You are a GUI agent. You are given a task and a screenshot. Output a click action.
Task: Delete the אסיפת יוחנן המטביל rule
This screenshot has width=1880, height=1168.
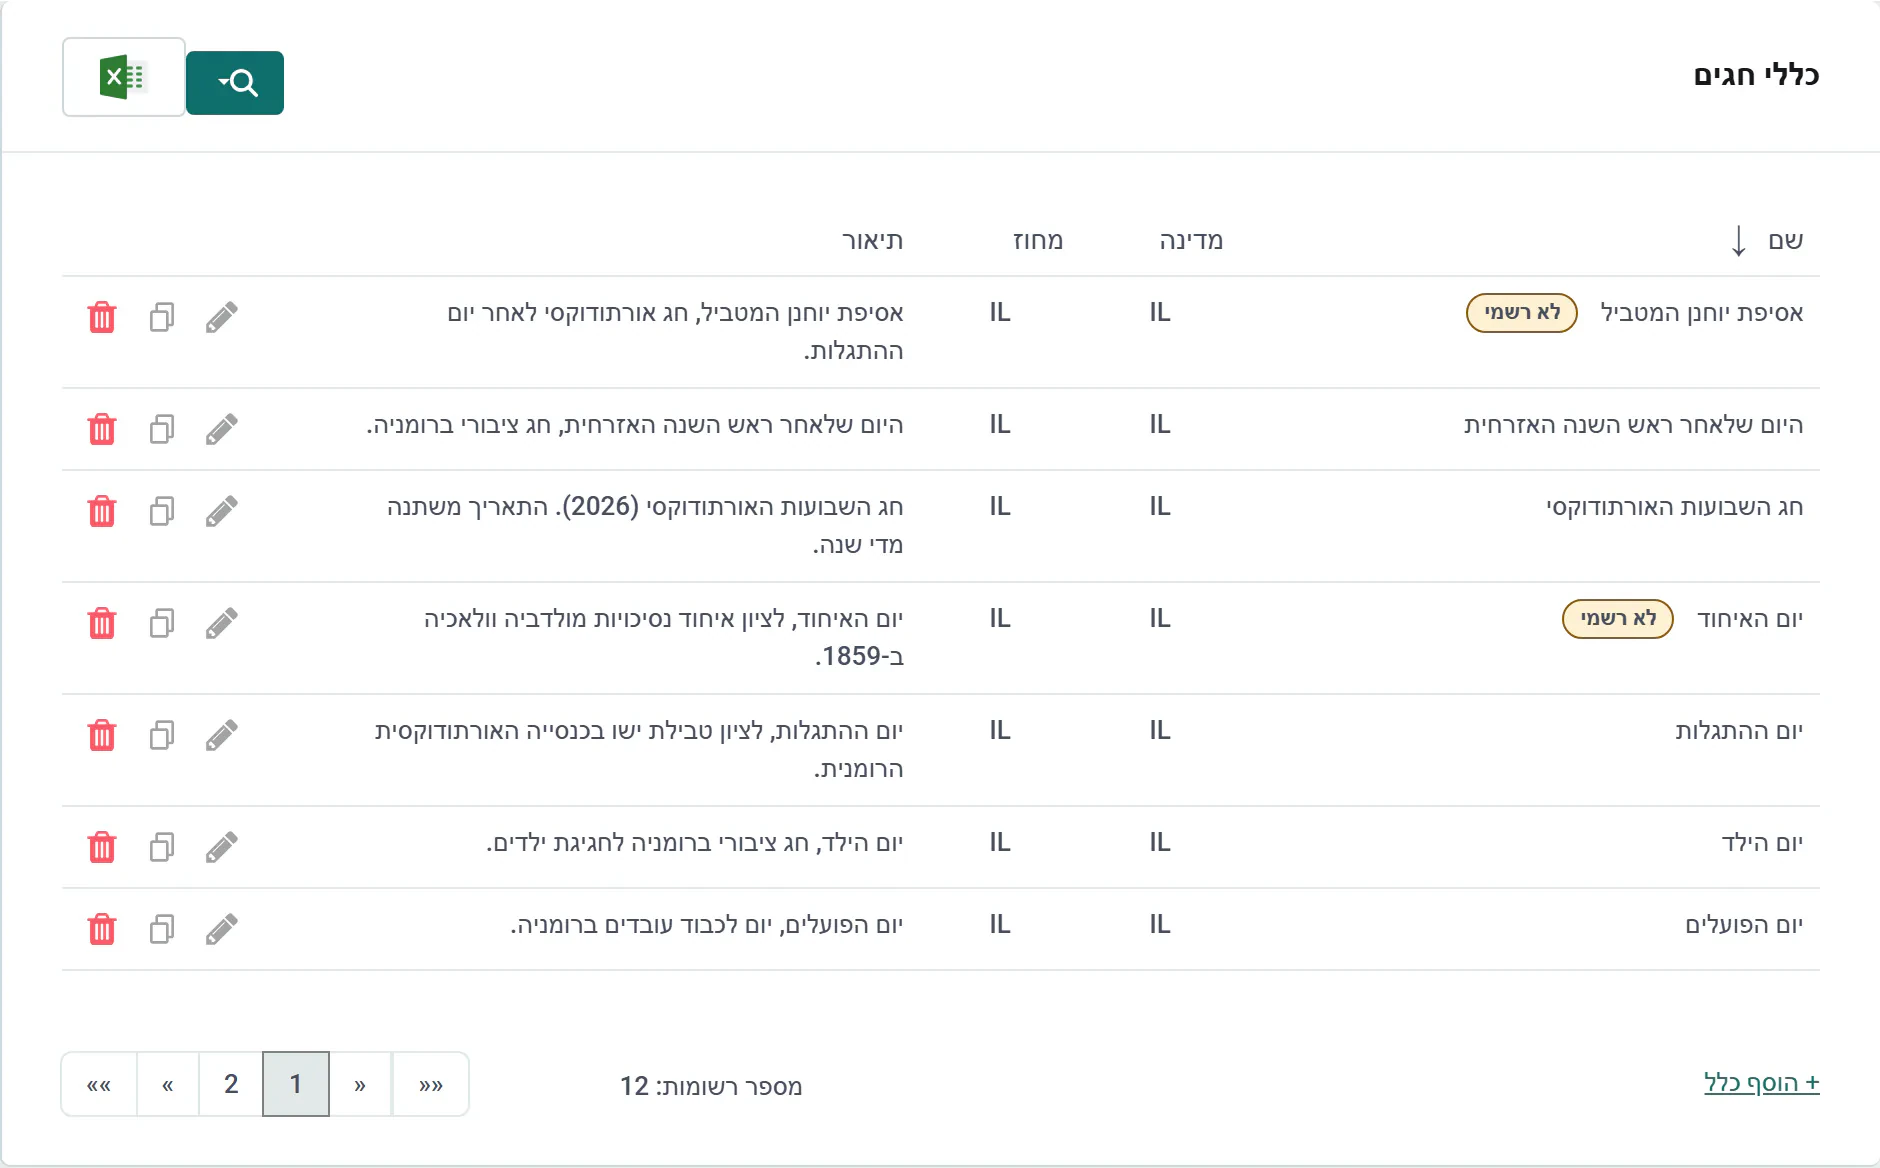point(102,317)
